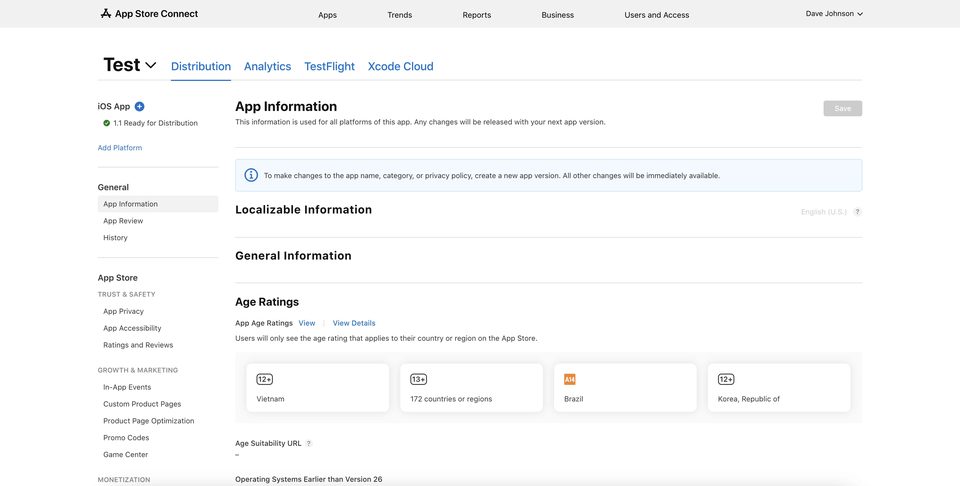Open App Accessibility in the sidebar
Screen dimensions: 960x486
pos(132,328)
